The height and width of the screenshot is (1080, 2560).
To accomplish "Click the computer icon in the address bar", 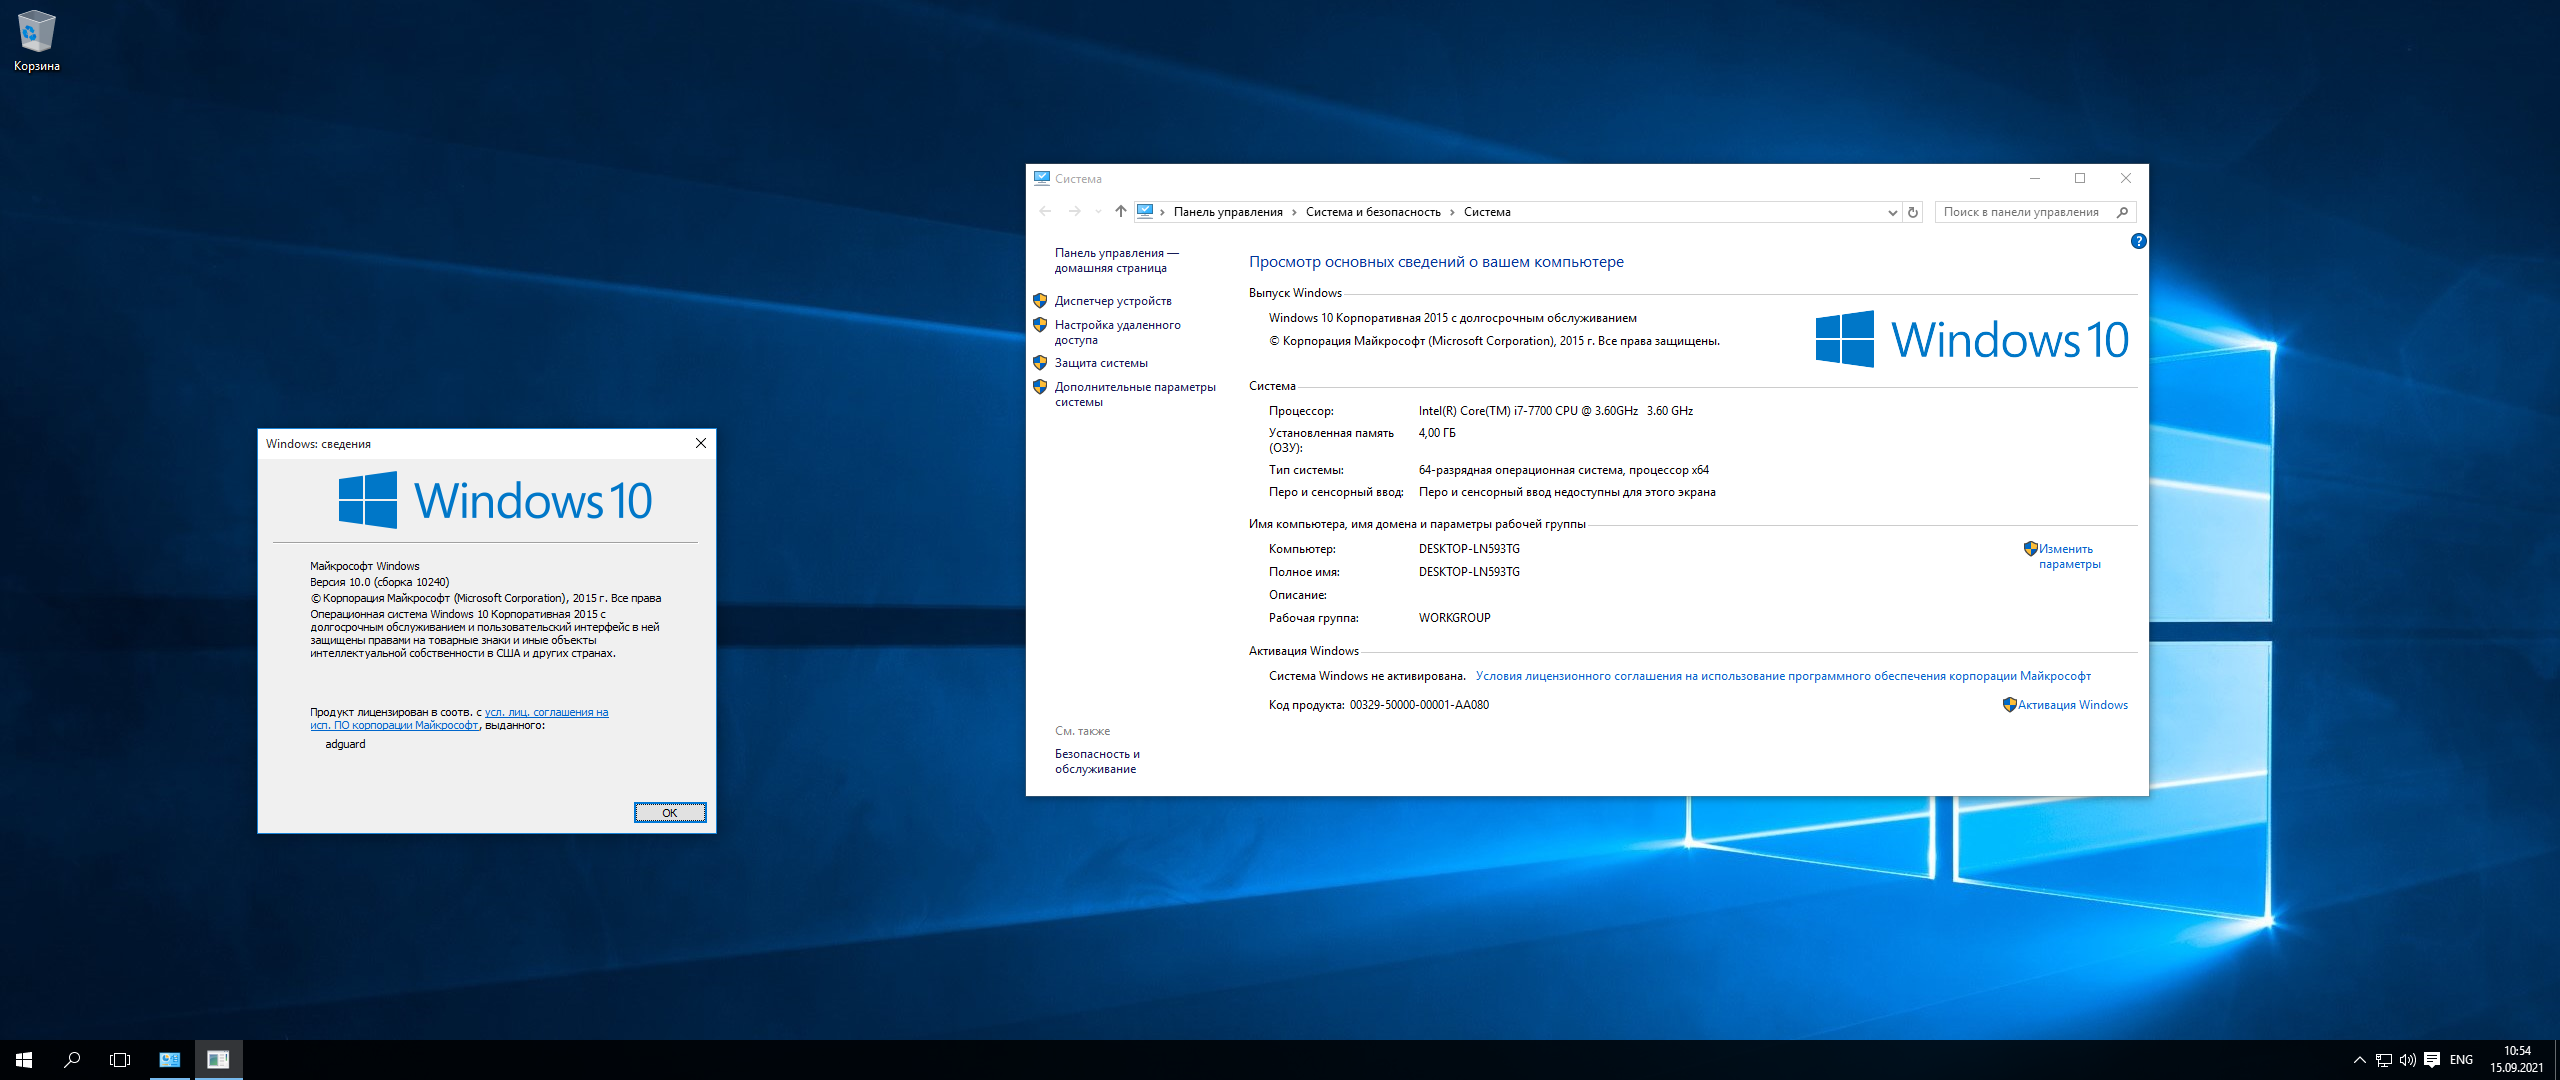I will 1145,211.
